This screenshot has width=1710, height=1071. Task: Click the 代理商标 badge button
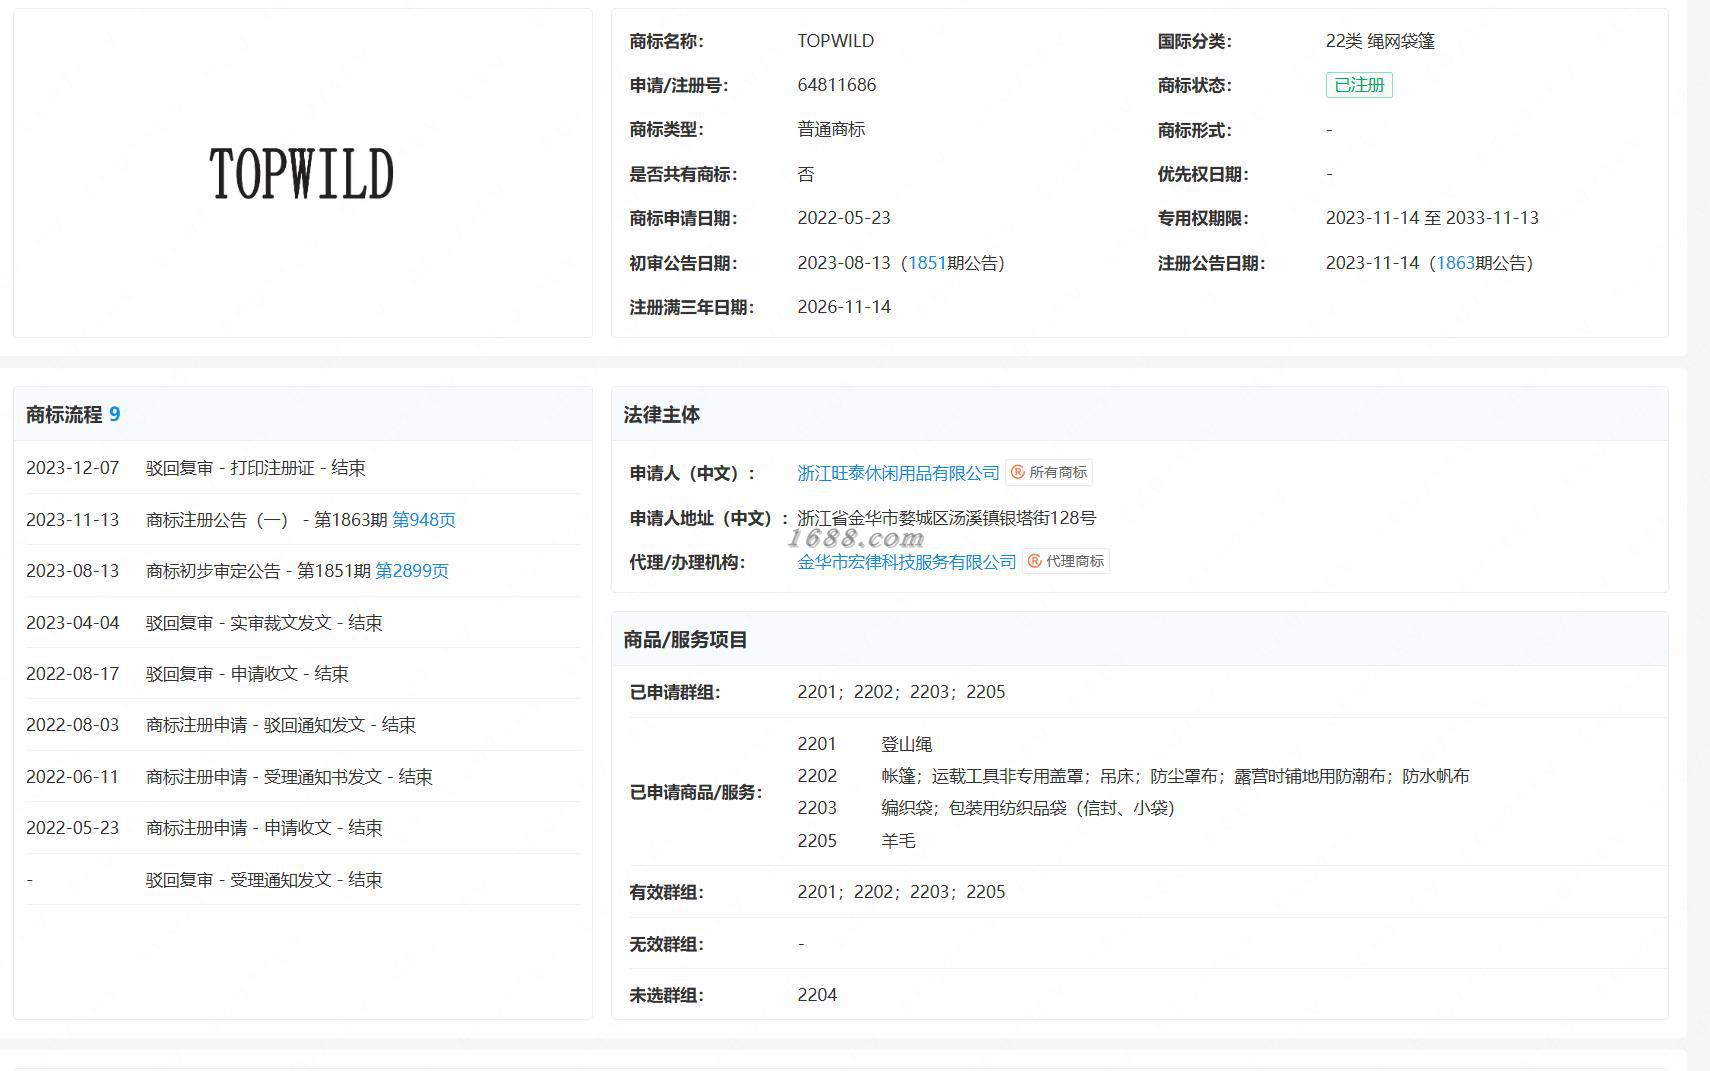click(1065, 561)
